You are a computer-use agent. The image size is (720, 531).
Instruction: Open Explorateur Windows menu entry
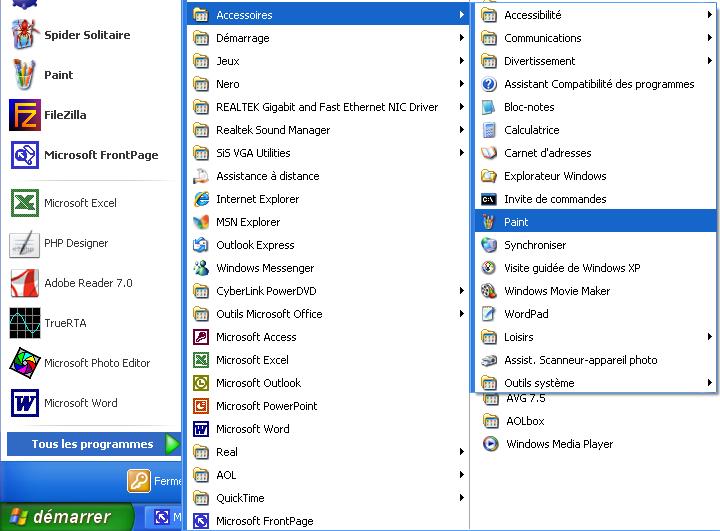click(596, 176)
